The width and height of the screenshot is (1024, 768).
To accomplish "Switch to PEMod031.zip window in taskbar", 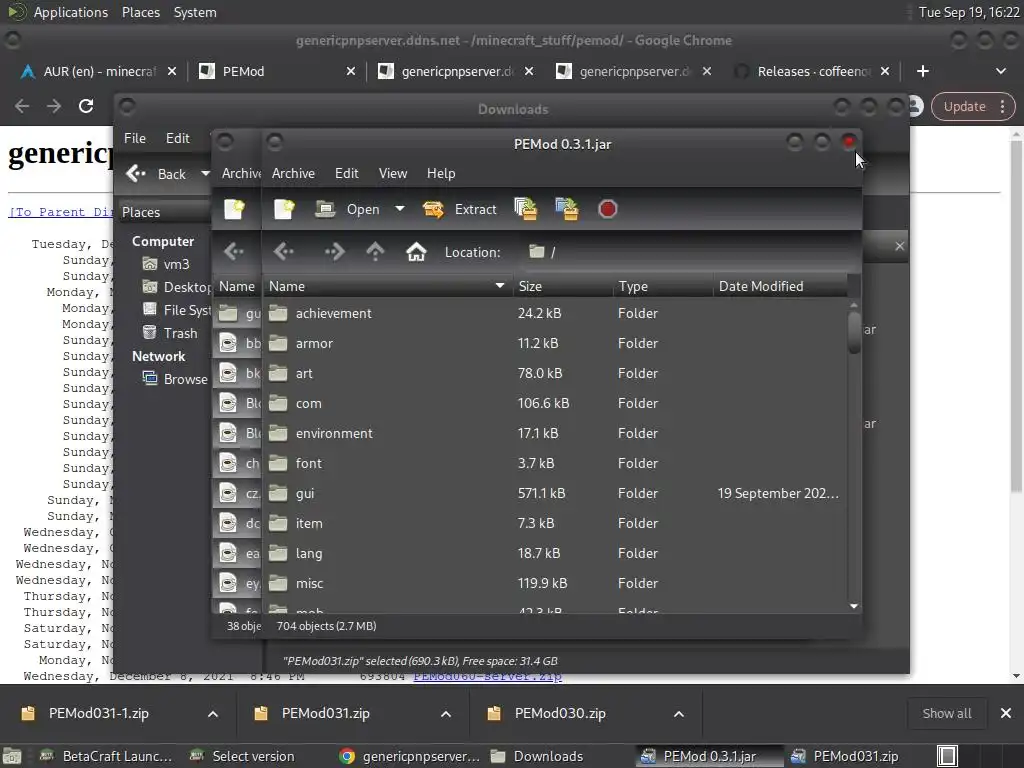I will (x=846, y=756).
